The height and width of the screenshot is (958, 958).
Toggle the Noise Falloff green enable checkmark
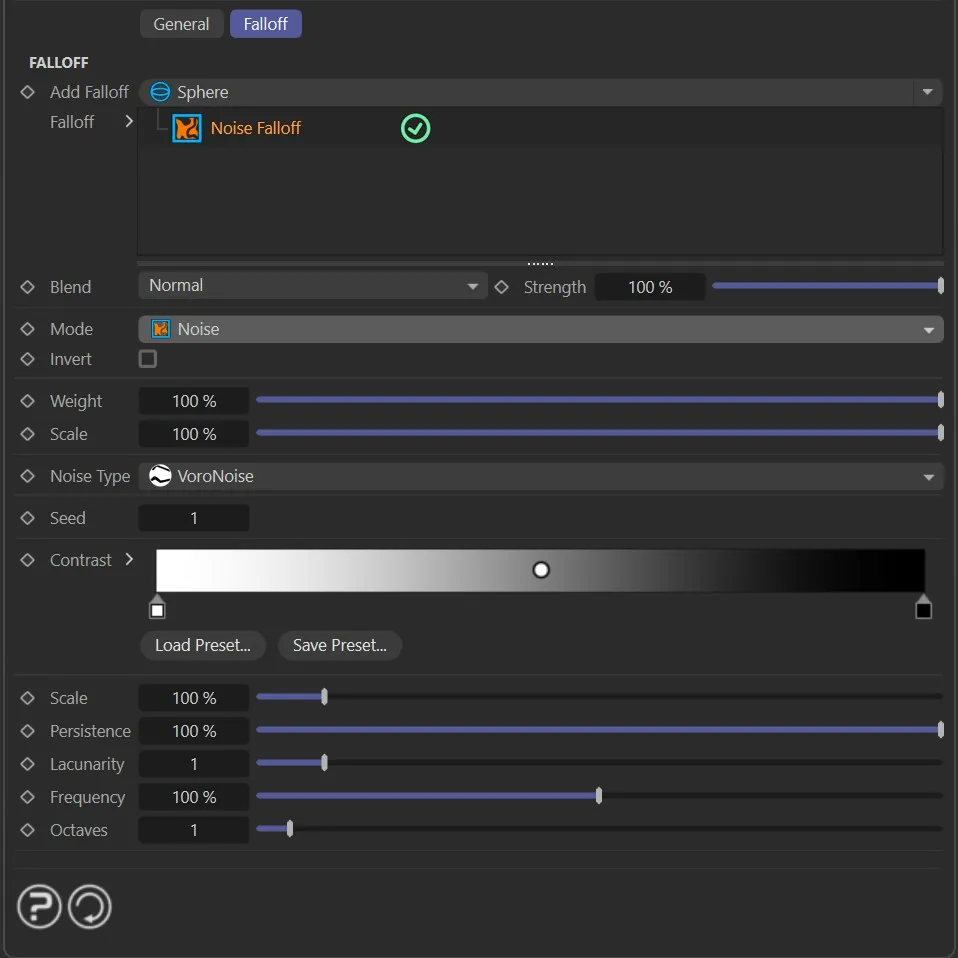[x=415, y=128]
